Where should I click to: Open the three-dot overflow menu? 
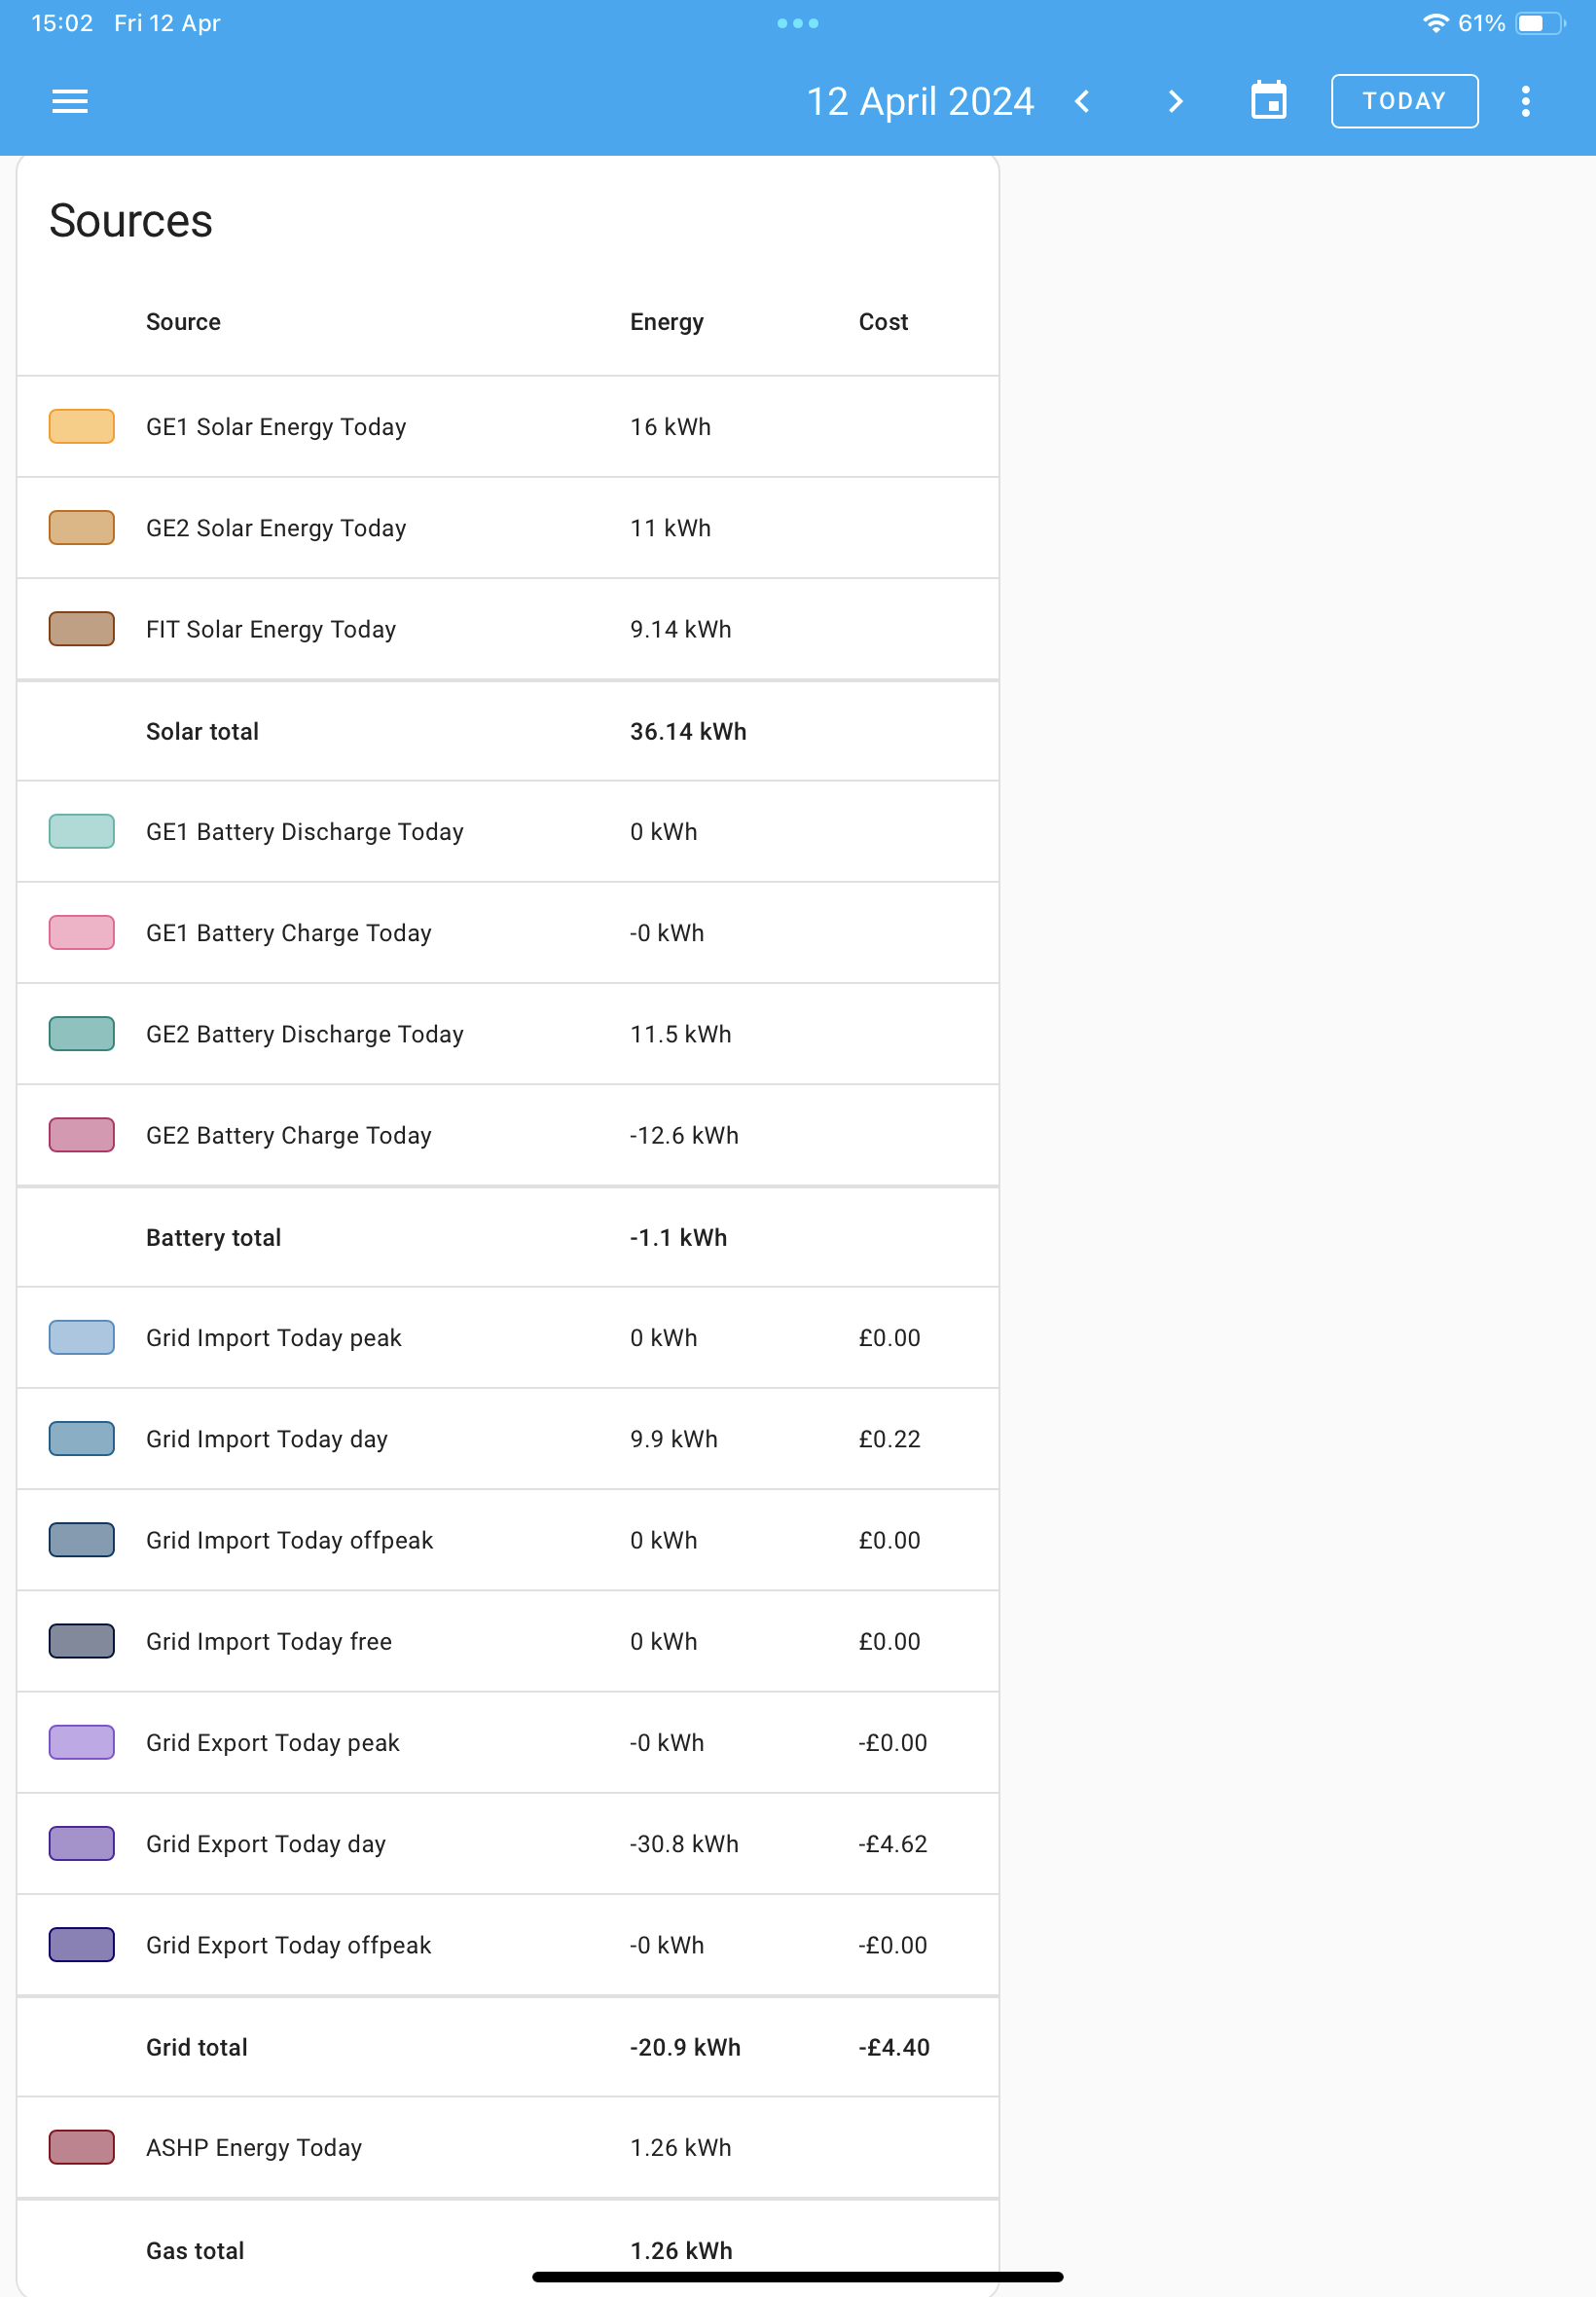click(1525, 101)
